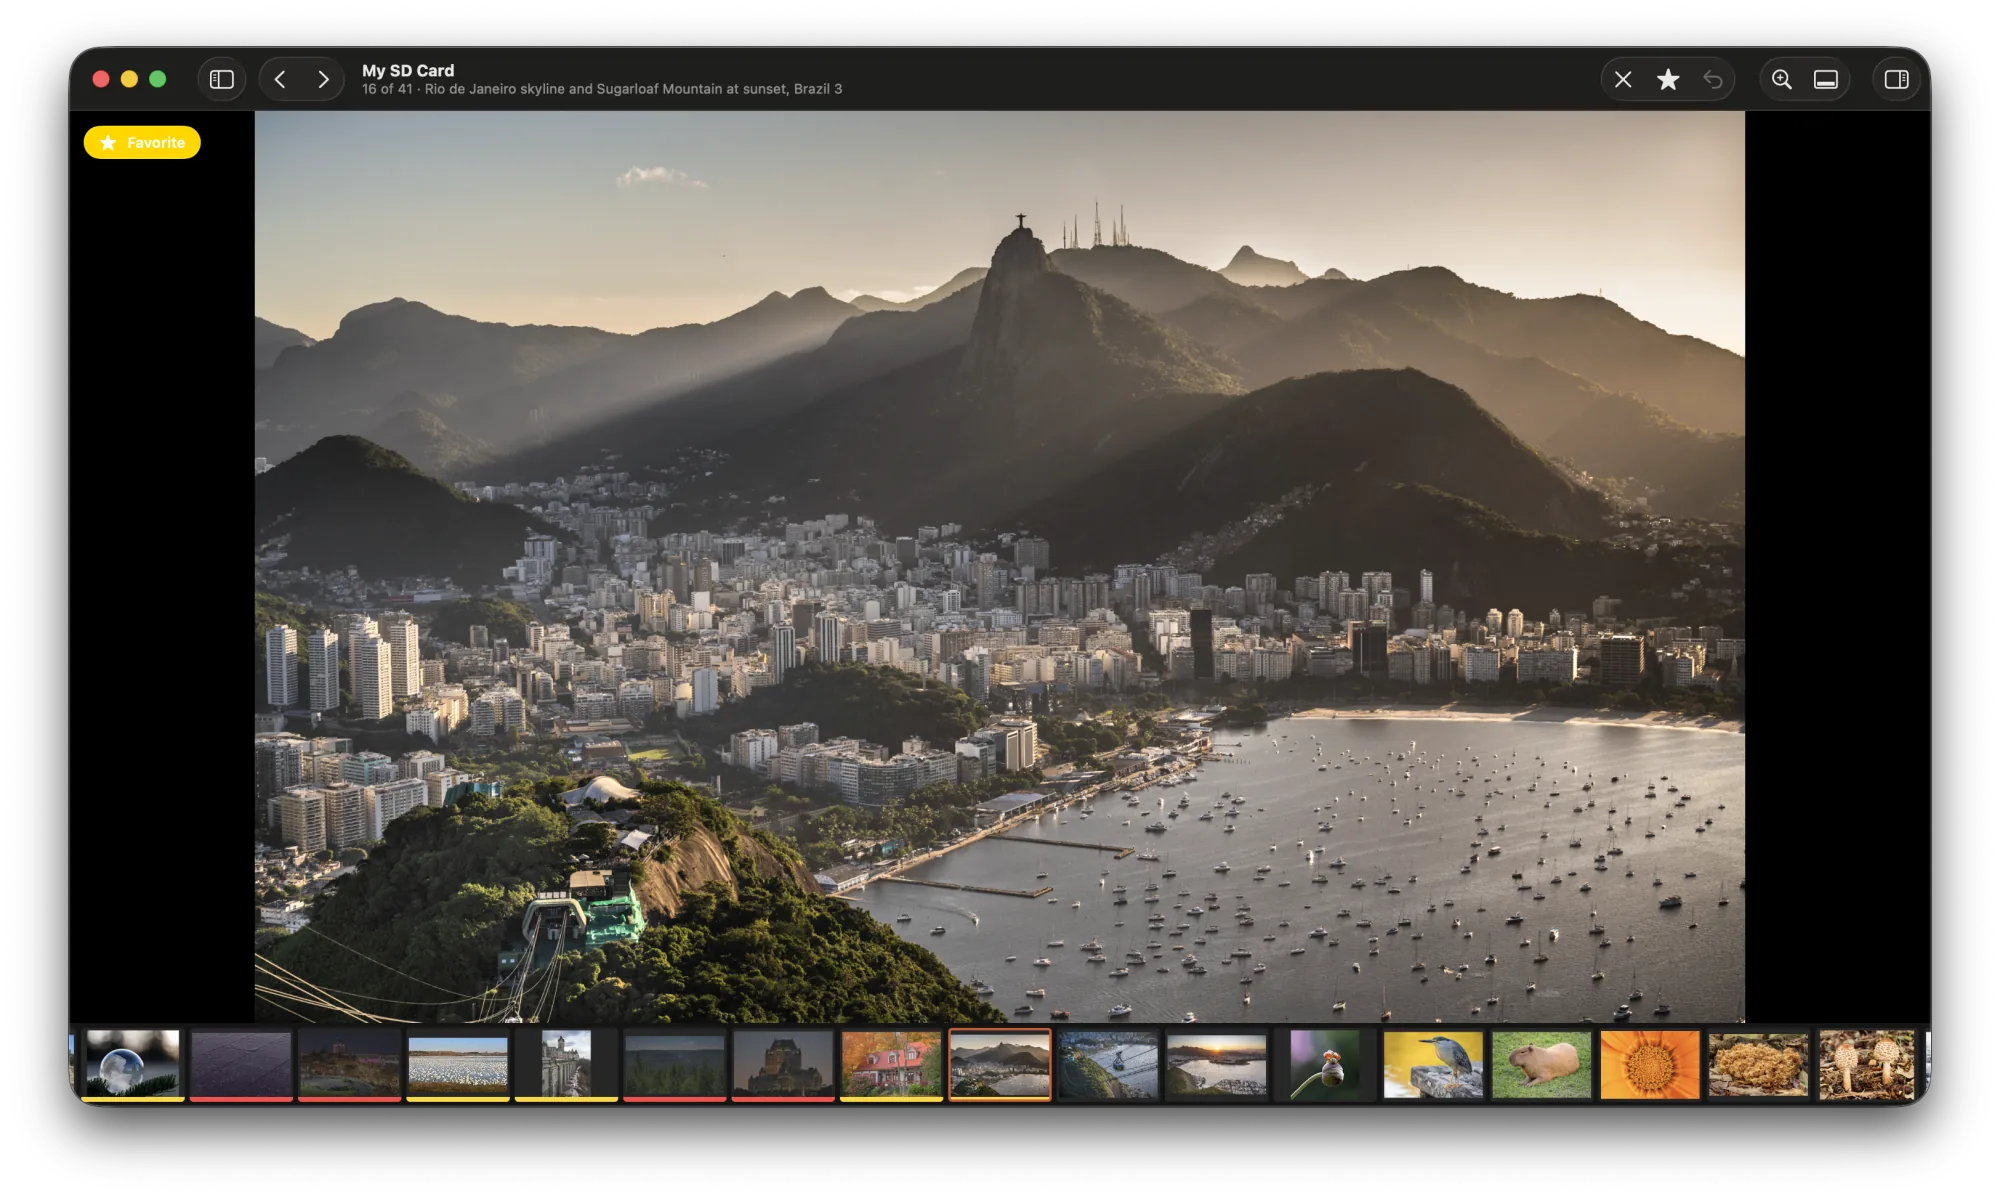Select the stone cathedral thumbnail

(x=566, y=1065)
